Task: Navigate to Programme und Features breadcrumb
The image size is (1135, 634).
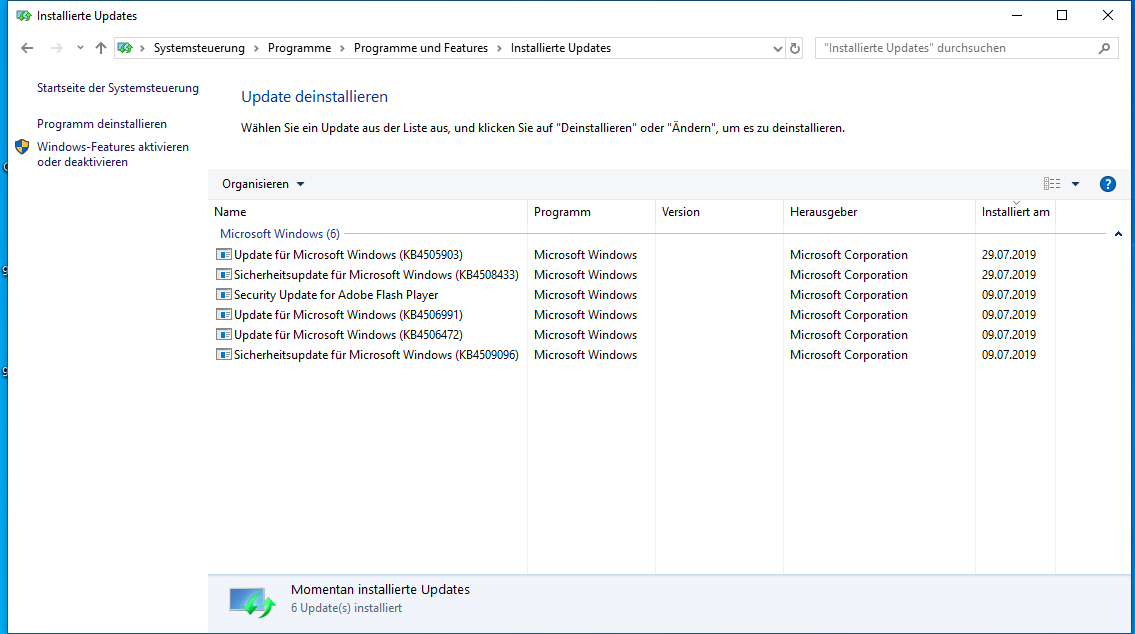Action: [421, 48]
